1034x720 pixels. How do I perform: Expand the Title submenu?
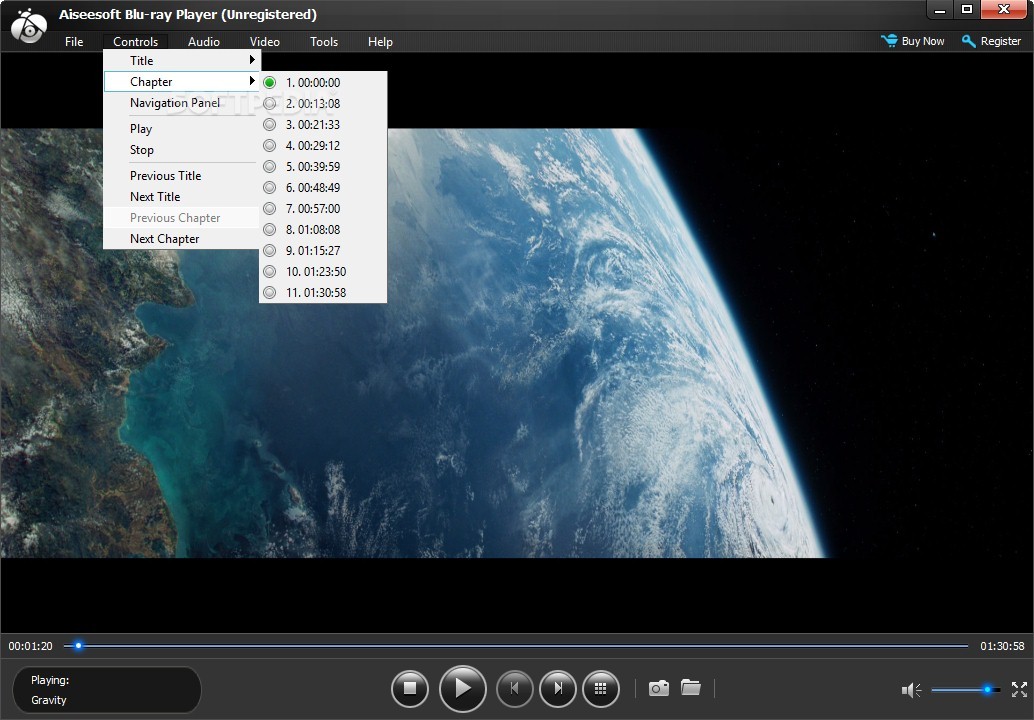(181, 61)
